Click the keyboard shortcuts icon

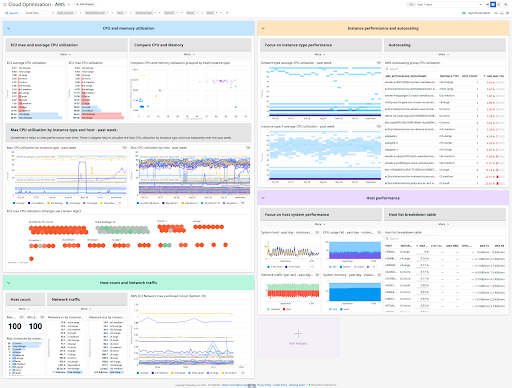coord(496,13)
